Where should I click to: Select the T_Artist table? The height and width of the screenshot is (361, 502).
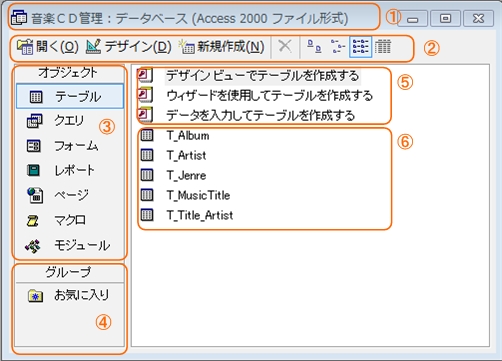[173, 155]
